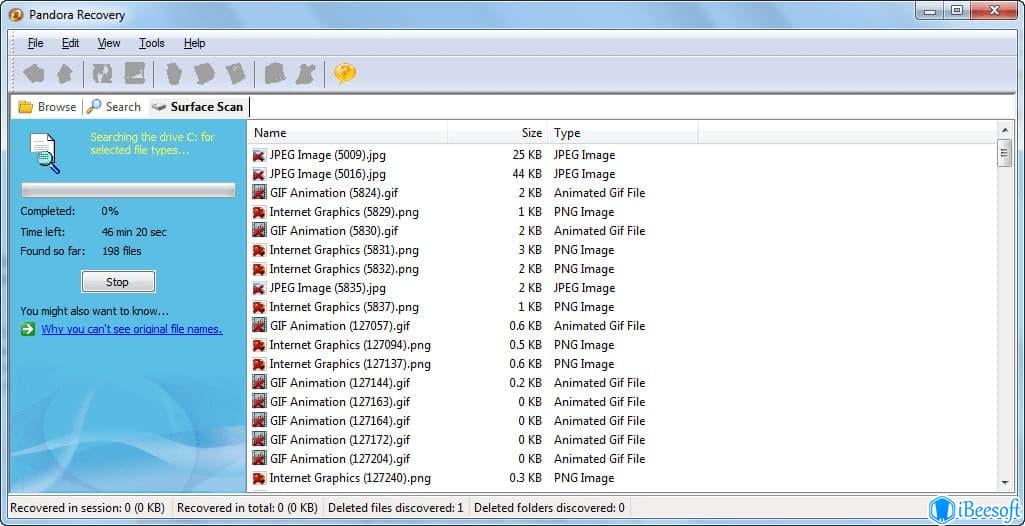Open 'Why you can't see original file names' link
Image resolution: width=1025 pixels, height=526 pixels.
[x=132, y=329]
